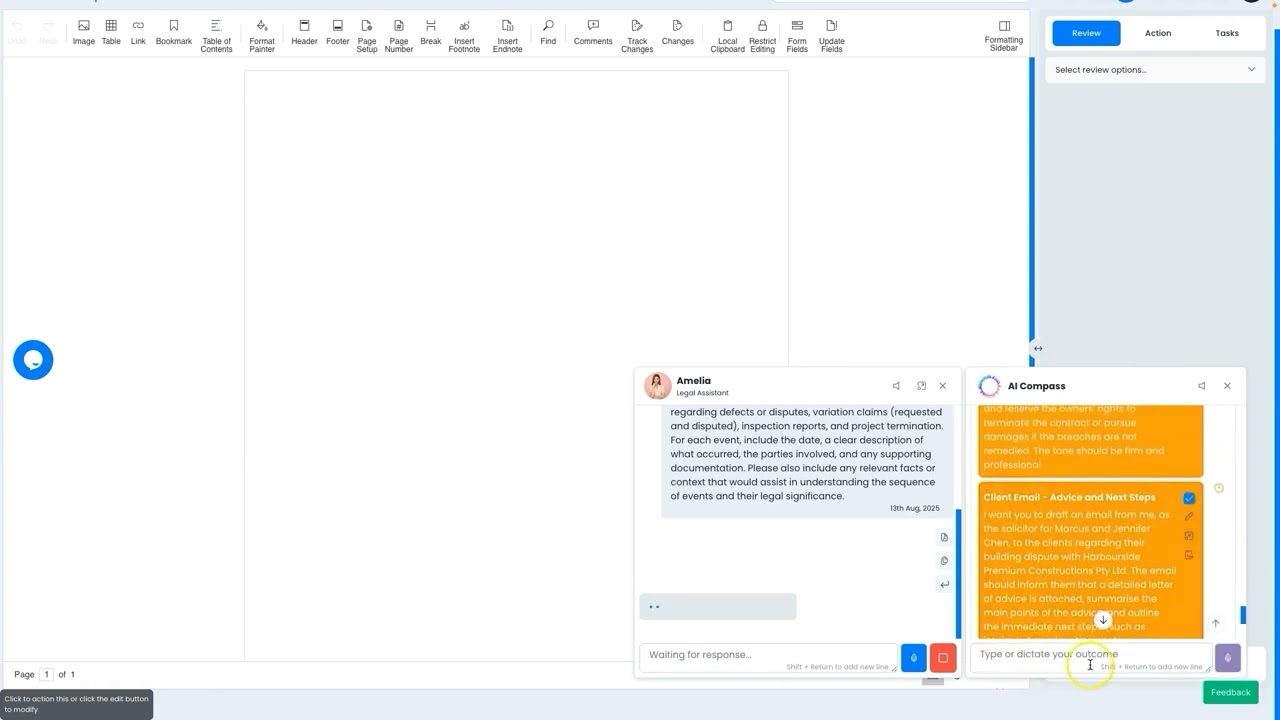Toggle the Formatting Sidebar

1004,36
